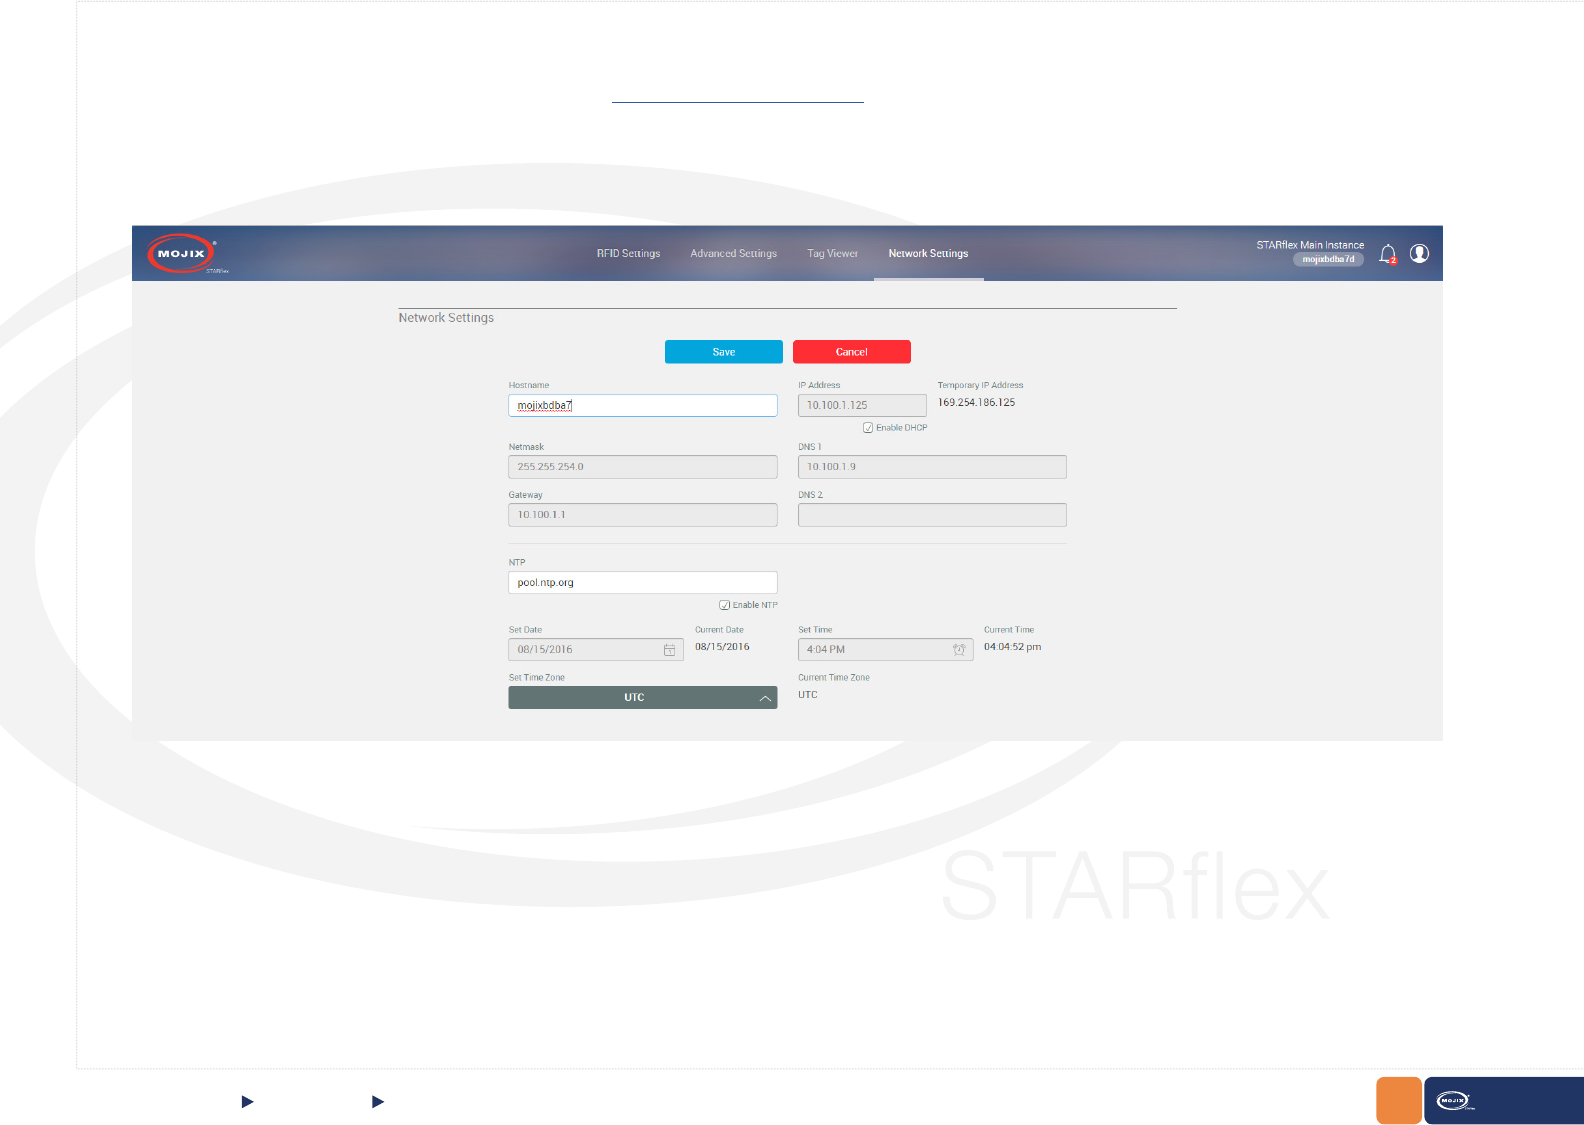Click the IP Address field
Screen dimensions: 1584x1125
coord(862,405)
